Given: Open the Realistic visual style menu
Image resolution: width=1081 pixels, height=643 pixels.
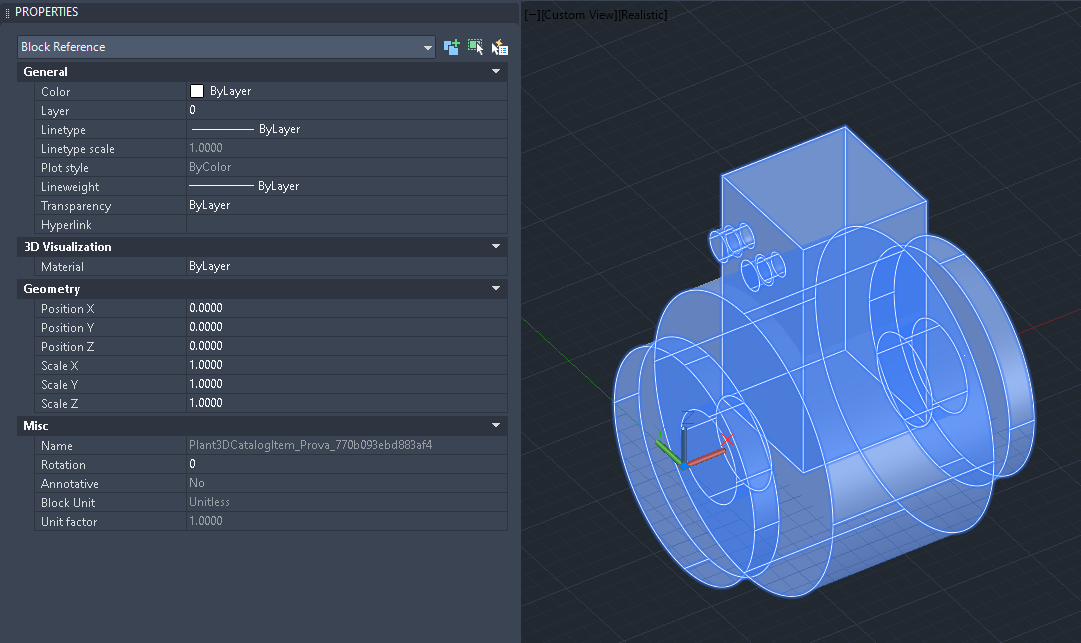Looking at the screenshot, I should 642,15.
